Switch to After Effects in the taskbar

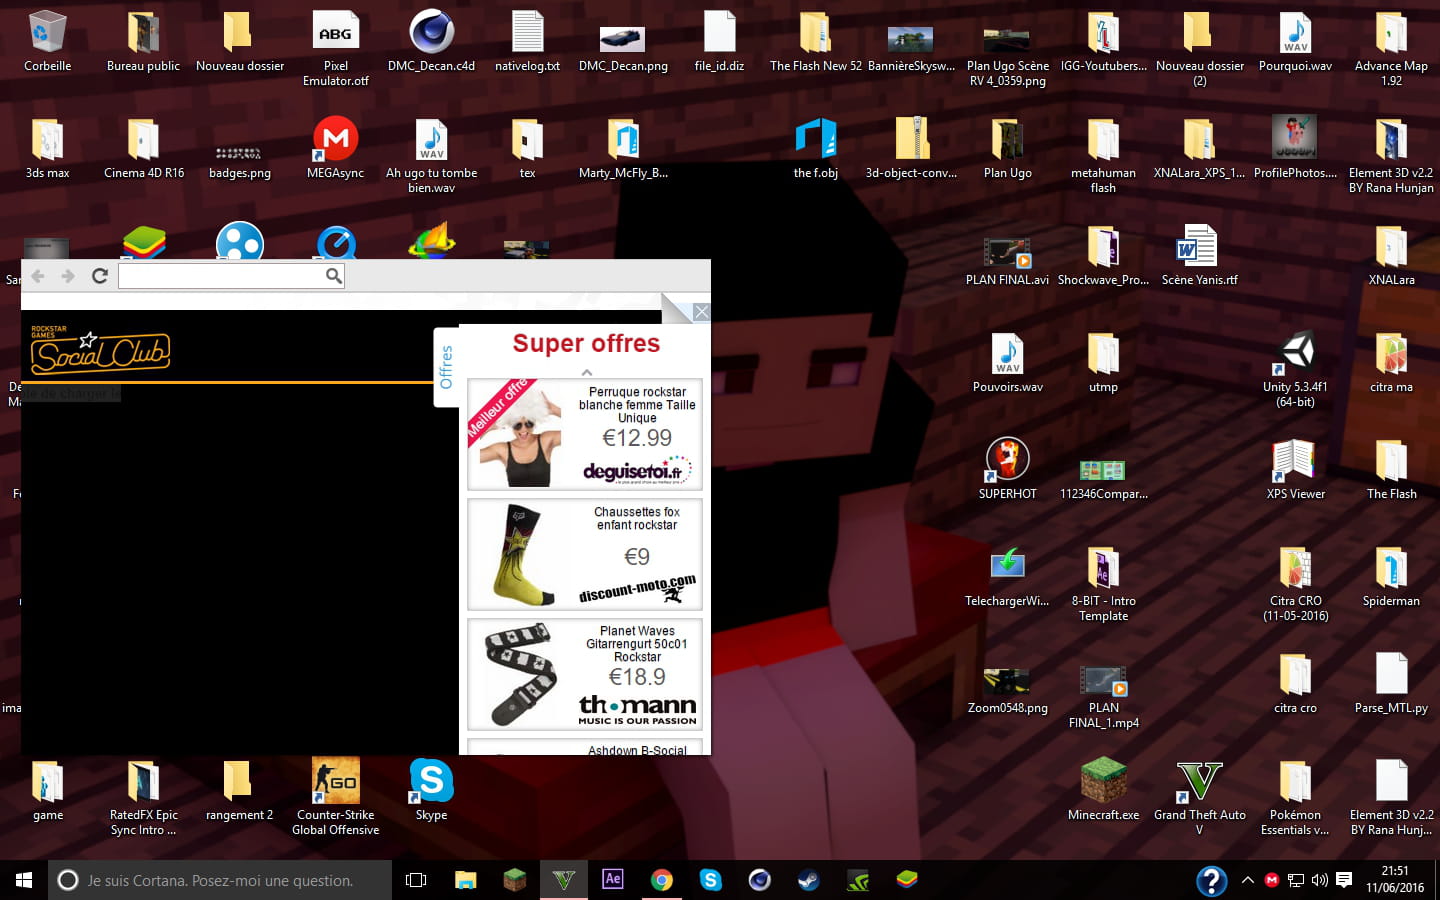[612, 880]
